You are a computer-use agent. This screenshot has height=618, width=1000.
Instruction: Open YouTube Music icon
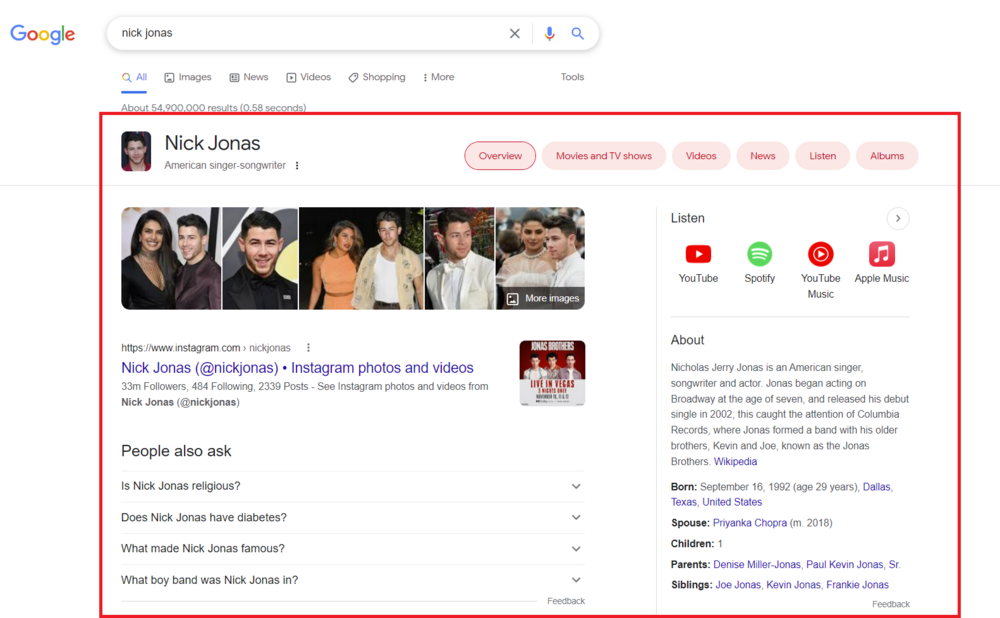point(821,254)
